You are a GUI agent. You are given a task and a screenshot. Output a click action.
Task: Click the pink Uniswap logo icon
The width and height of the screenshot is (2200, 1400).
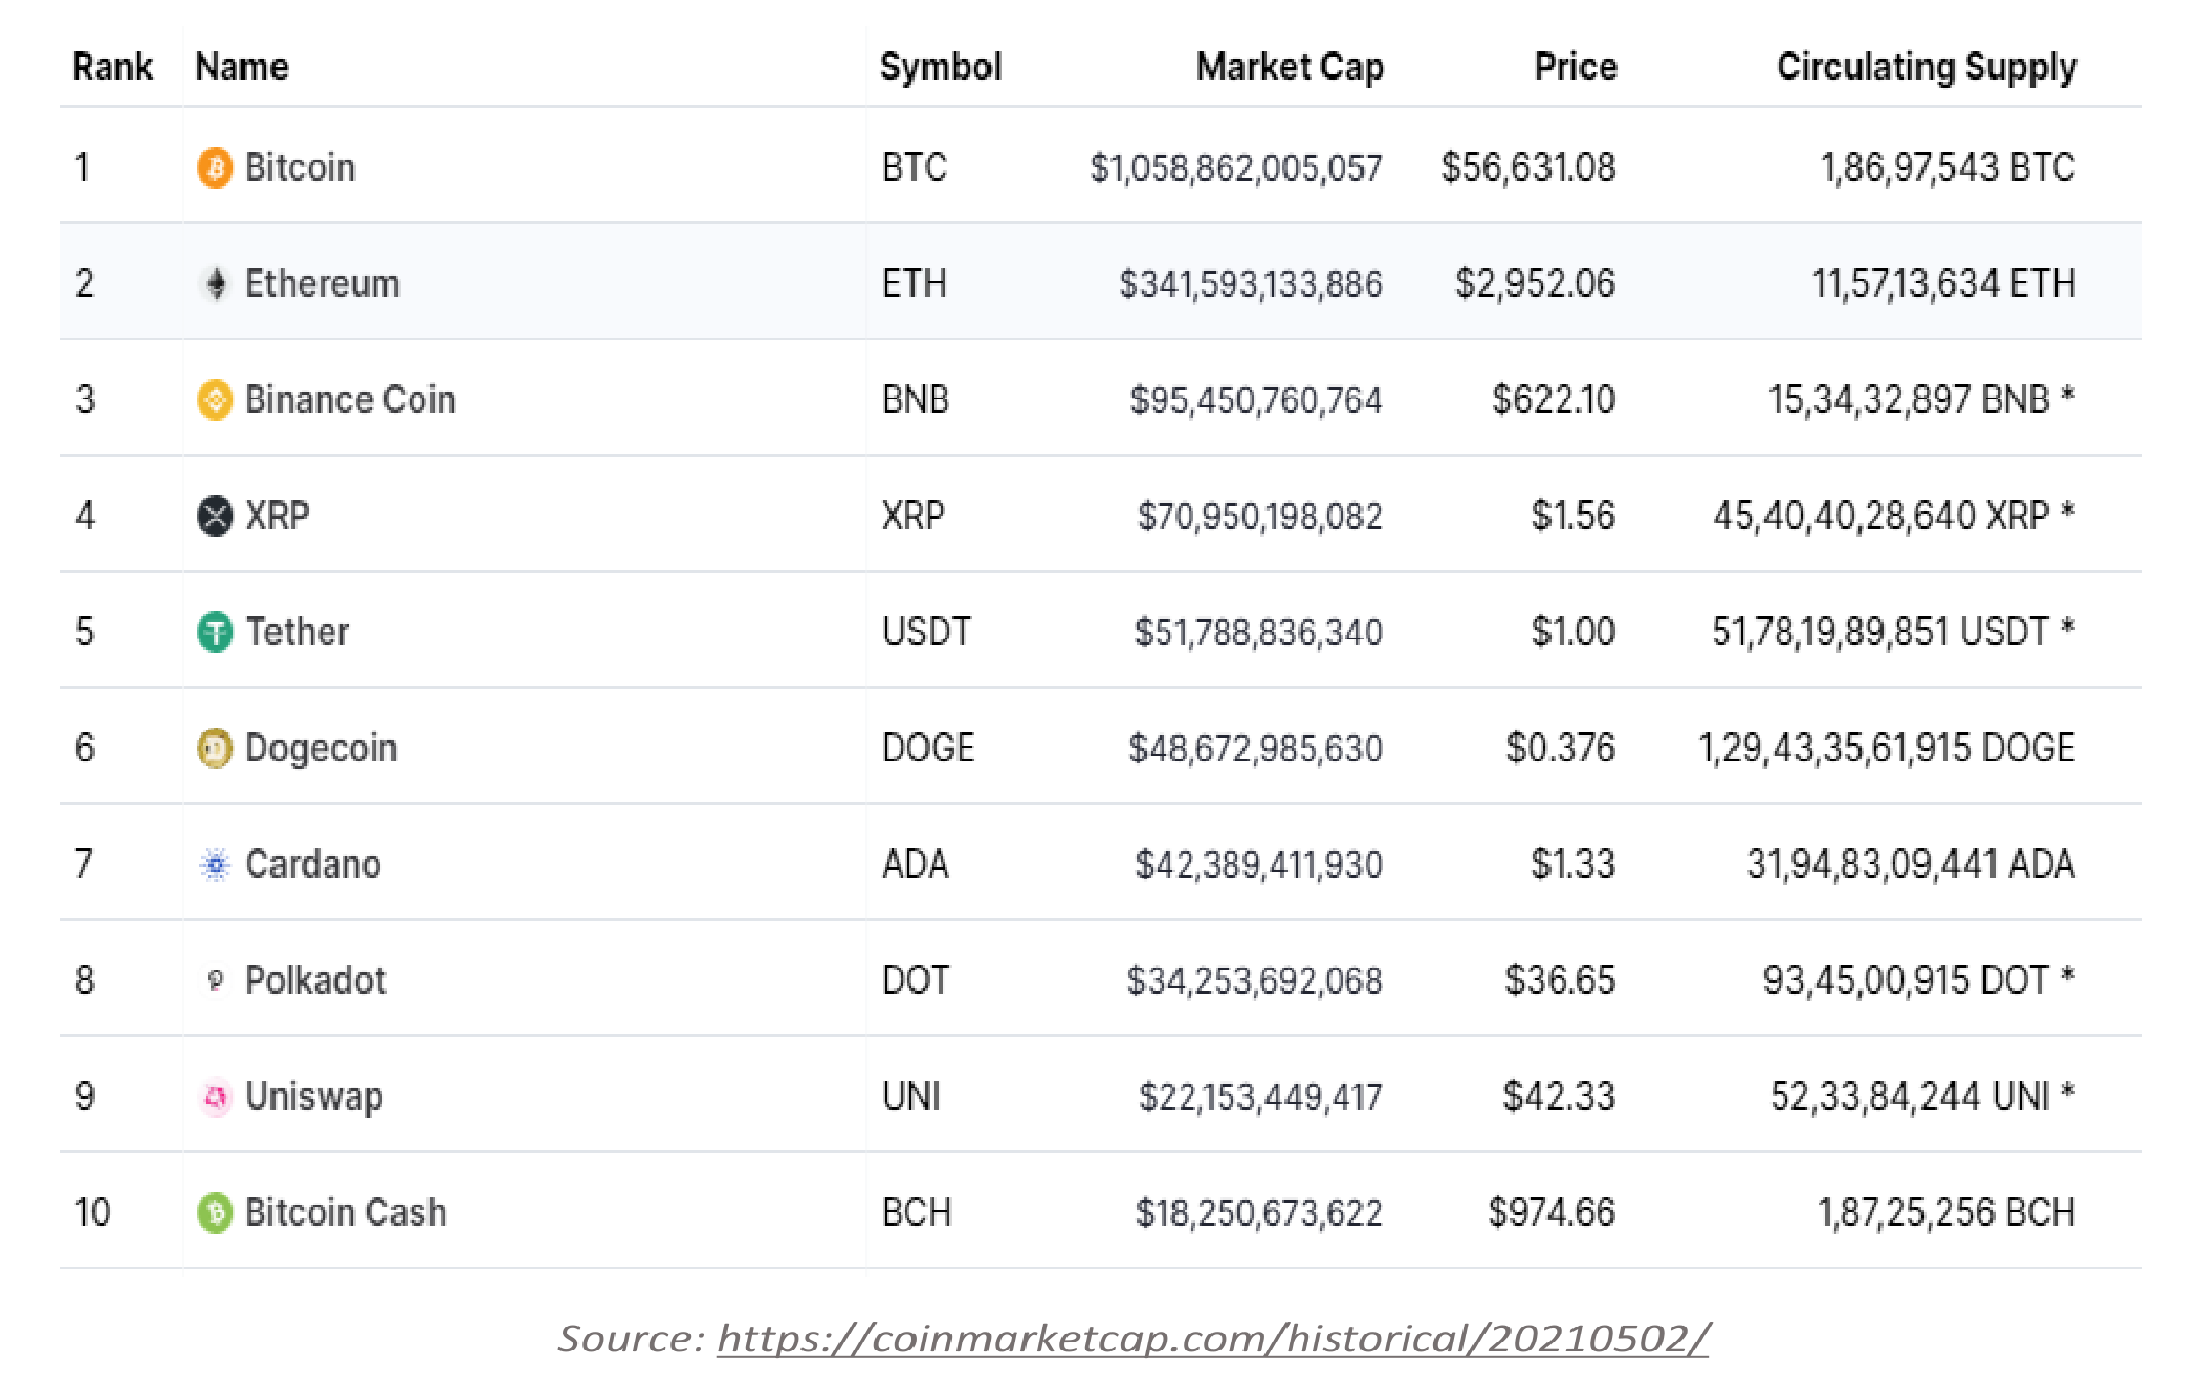click(214, 1097)
